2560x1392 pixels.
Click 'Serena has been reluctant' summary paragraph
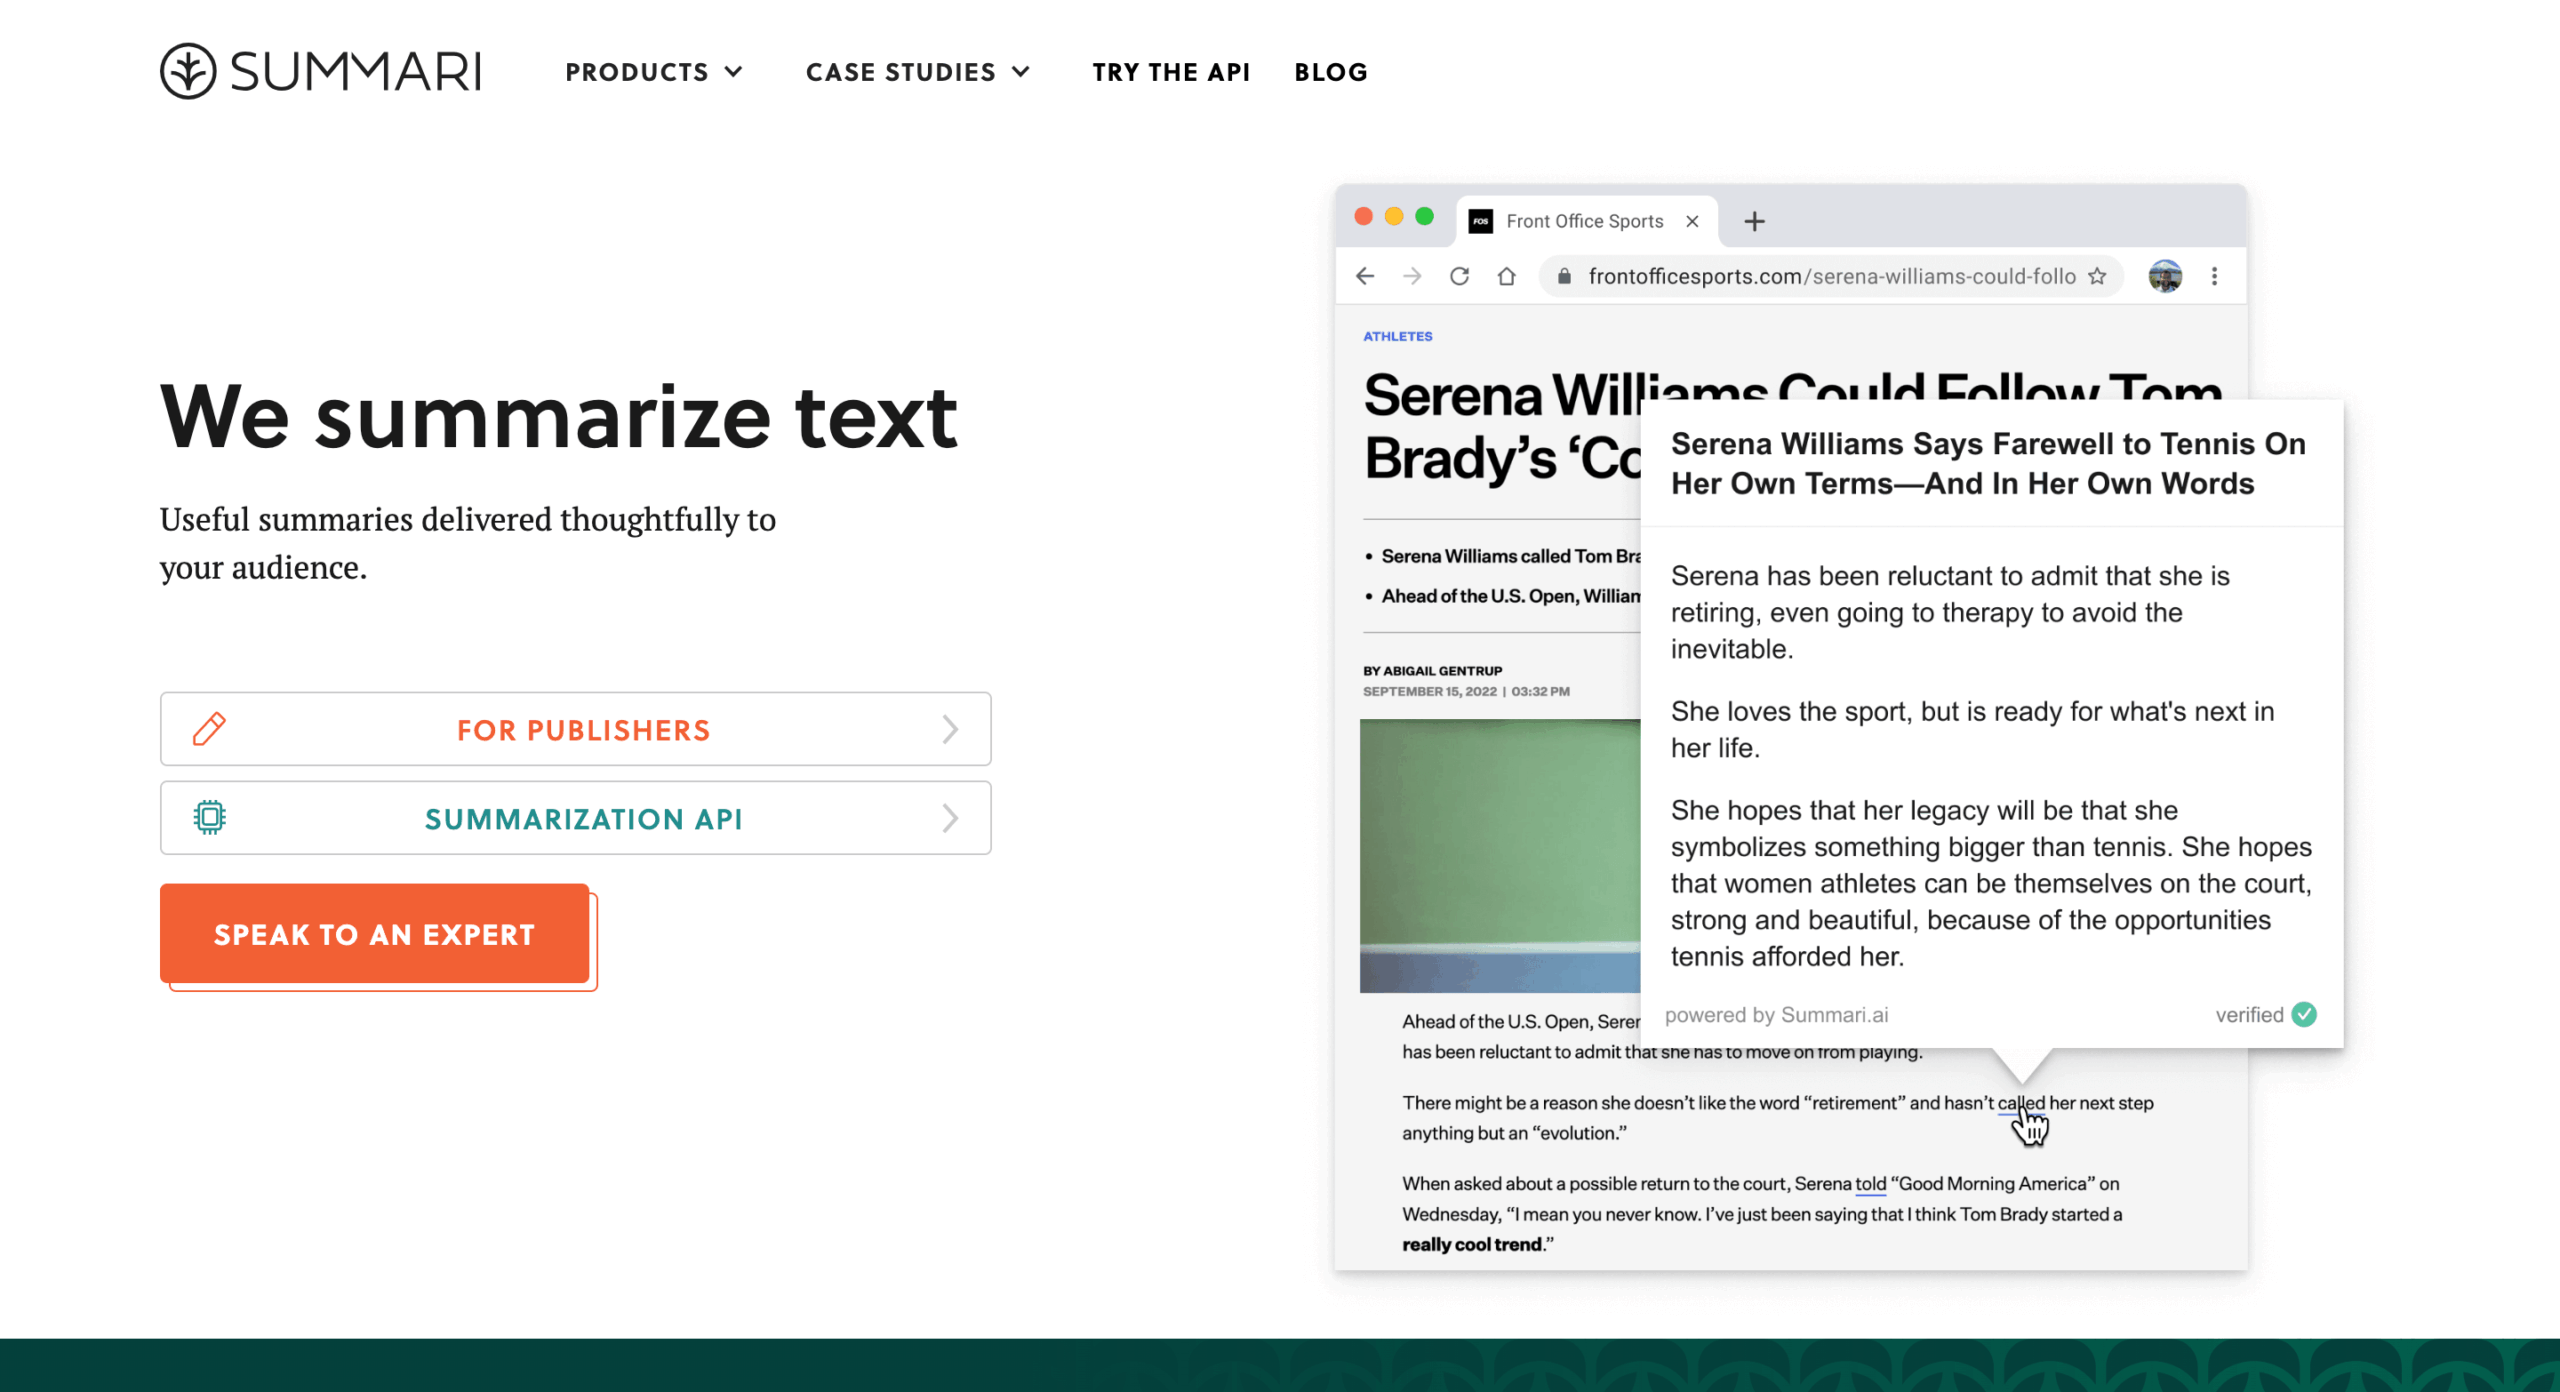(x=1950, y=612)
